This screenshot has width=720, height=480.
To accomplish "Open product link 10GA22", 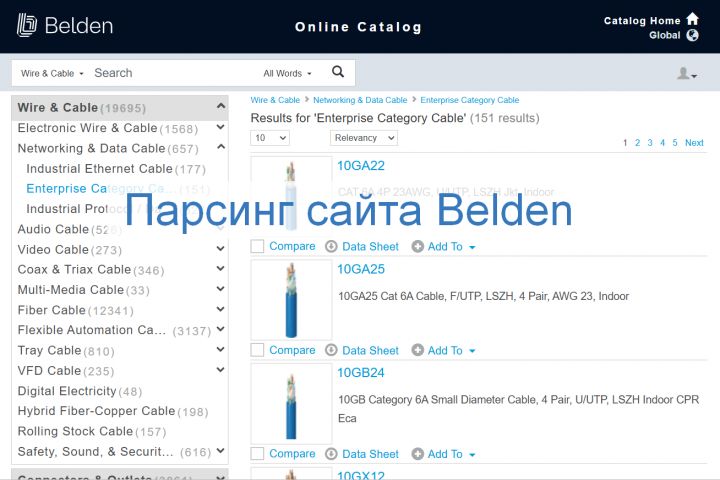I will point(361,166).
